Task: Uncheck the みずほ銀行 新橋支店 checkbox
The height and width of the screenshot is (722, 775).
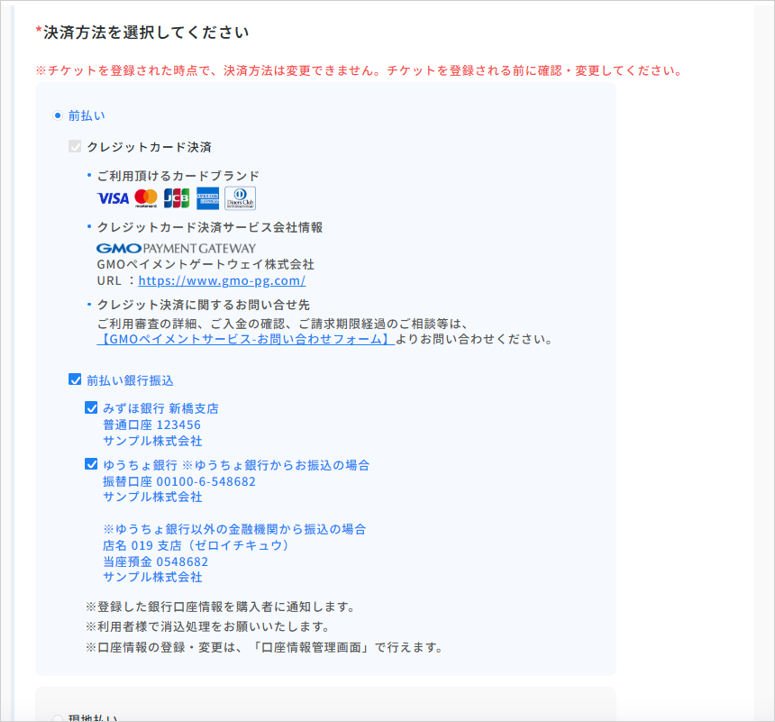Action: click(91, 408)
